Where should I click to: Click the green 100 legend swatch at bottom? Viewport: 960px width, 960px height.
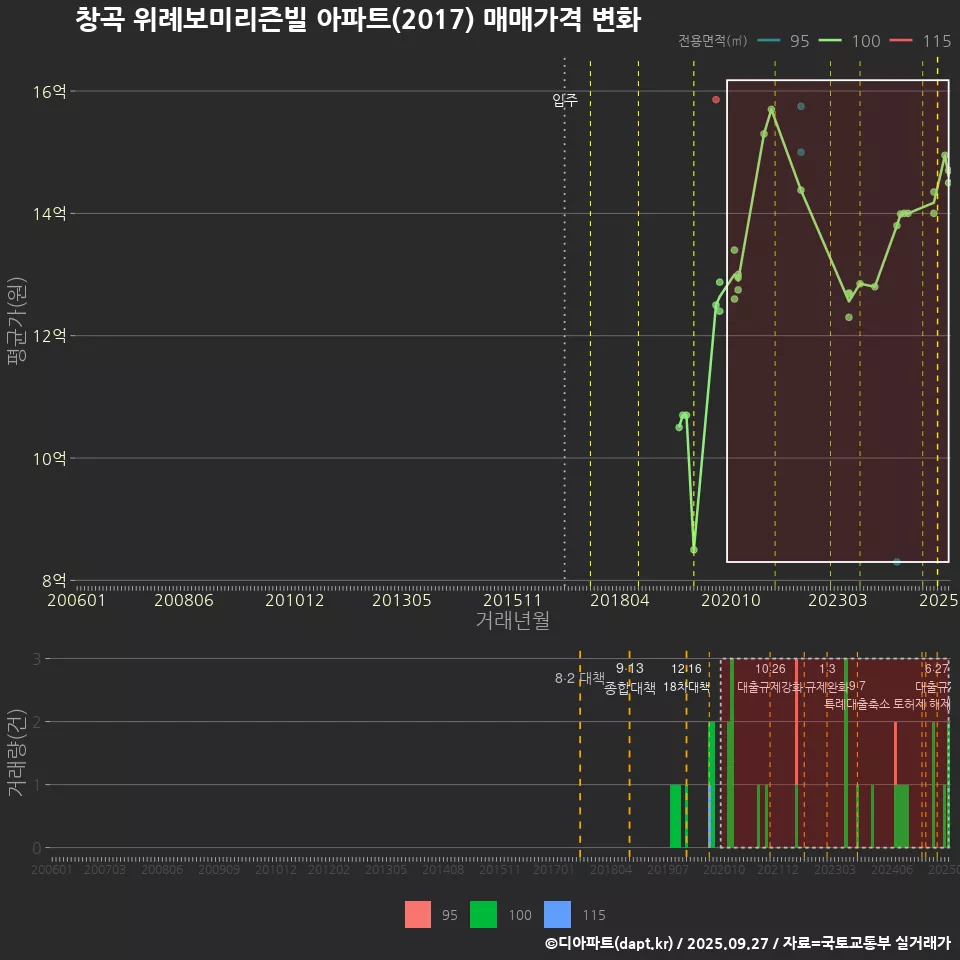(485, 914)
